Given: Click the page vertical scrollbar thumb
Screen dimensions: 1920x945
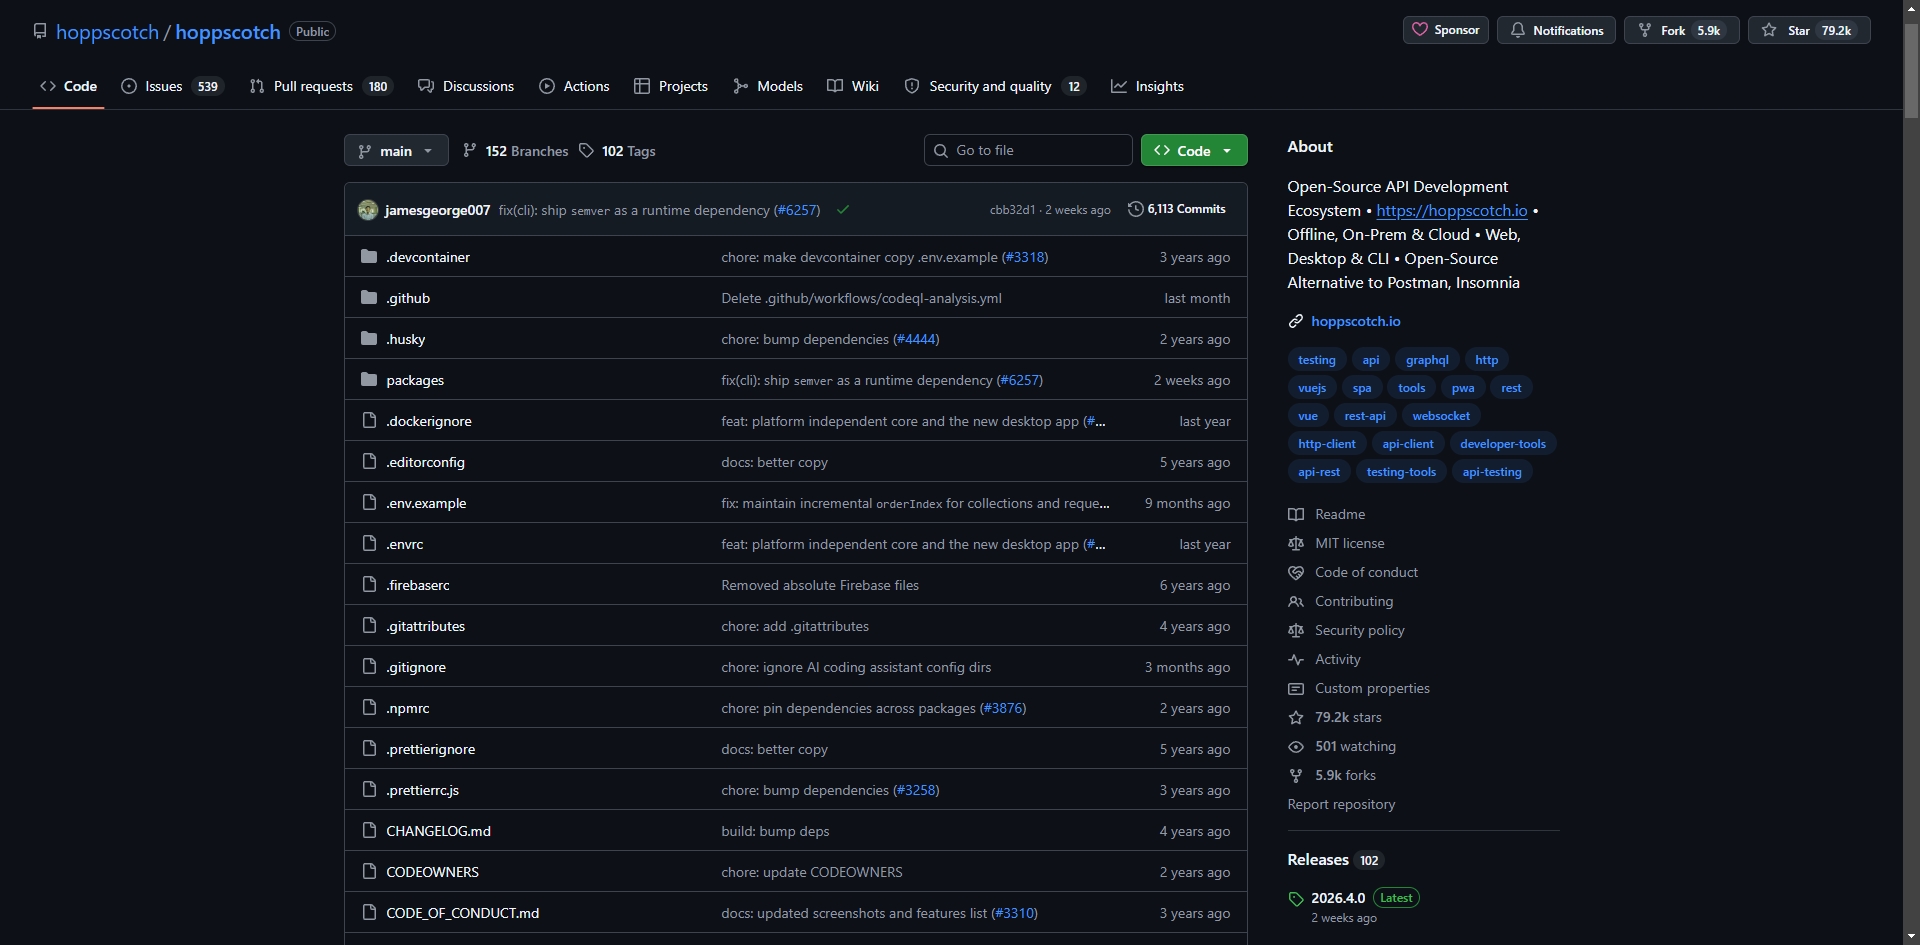Looking at the screenshot, I should pos(1911,70).
